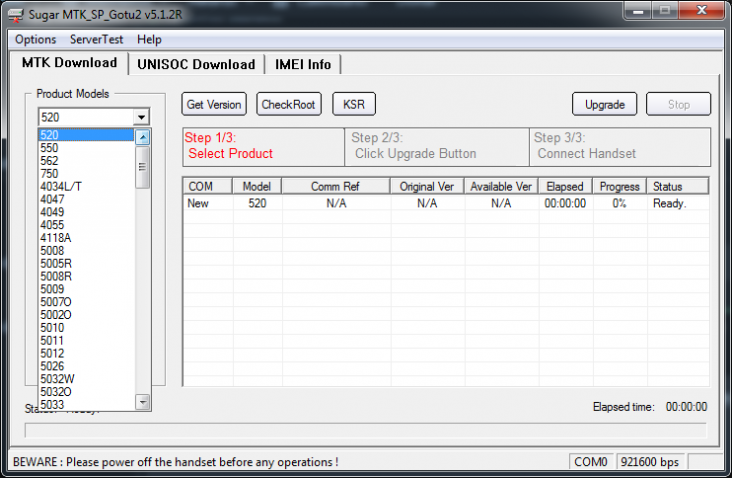
Task: Select model 520 in the list
Action: coord(86,135)
